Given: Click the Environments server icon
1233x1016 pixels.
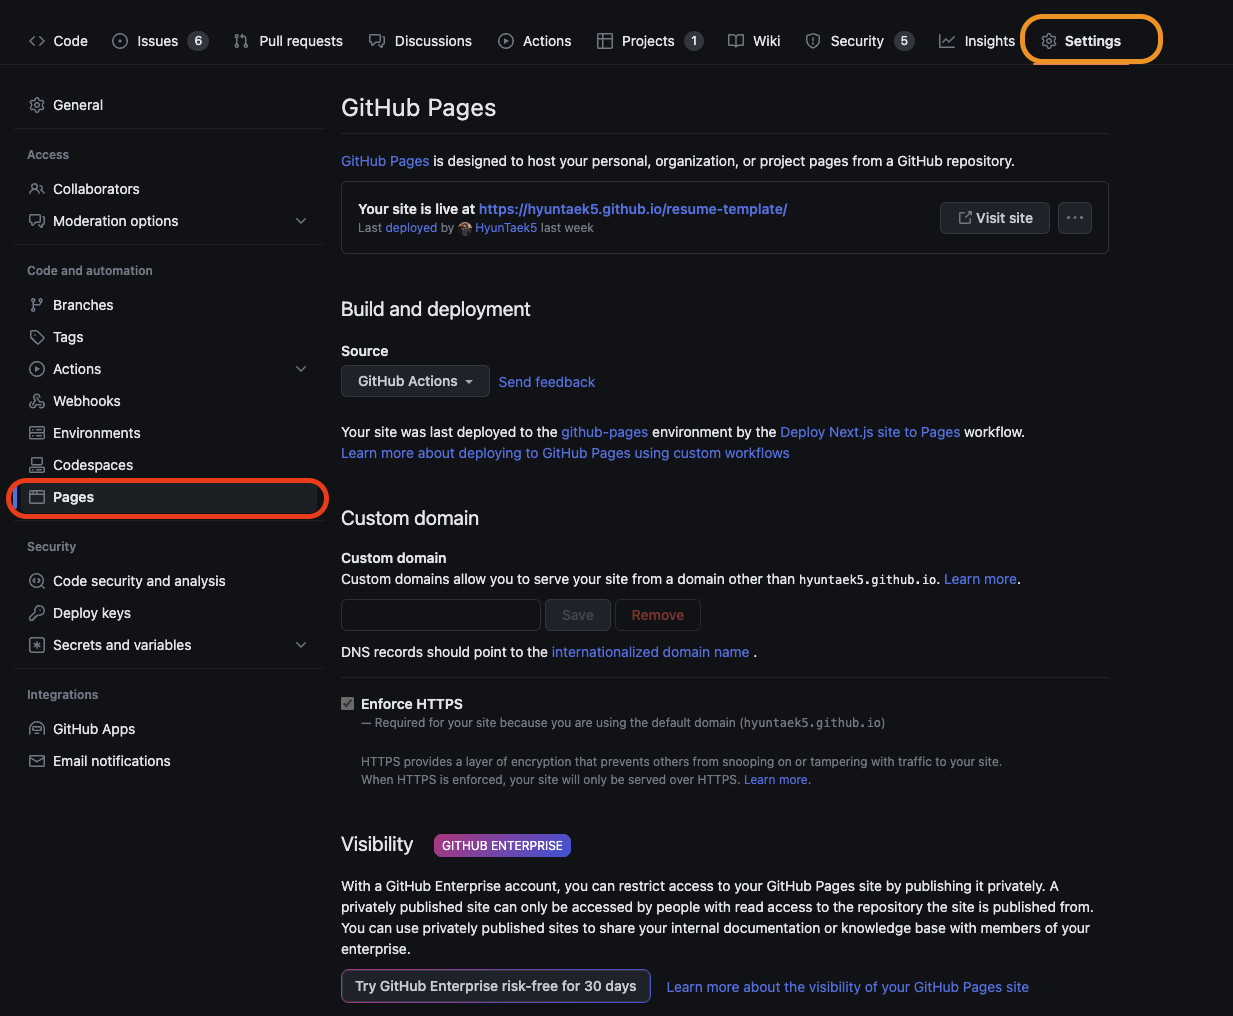Looking at the screenshot, I should click(x=37, y=433).
